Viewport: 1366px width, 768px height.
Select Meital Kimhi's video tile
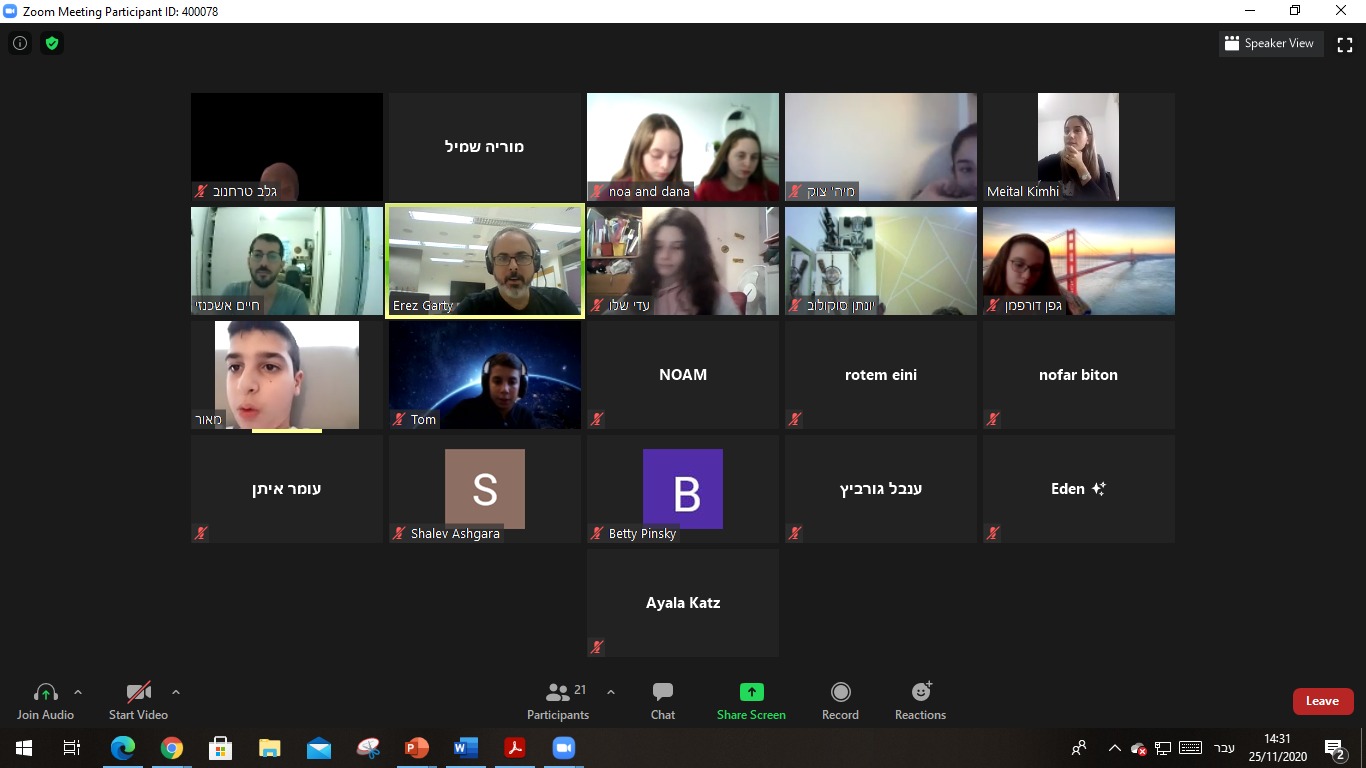[1079, 147]
